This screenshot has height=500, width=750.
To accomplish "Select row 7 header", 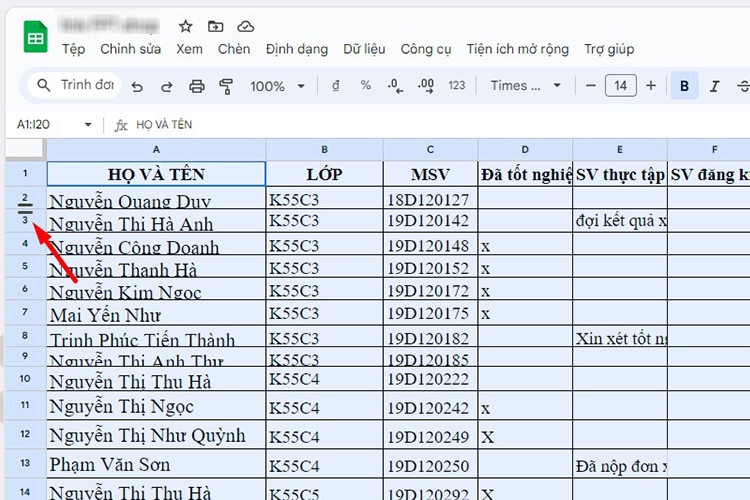I will click(x=26, y=312).
